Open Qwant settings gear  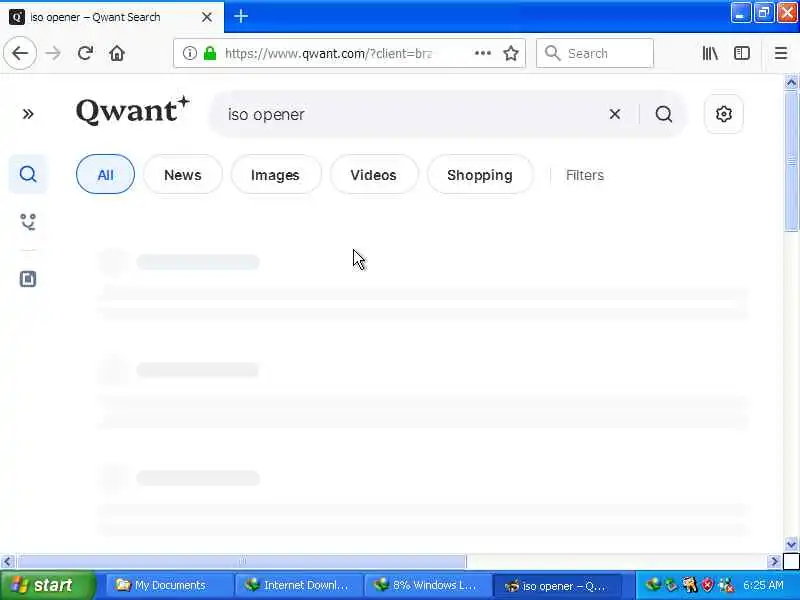coord(723,114)
